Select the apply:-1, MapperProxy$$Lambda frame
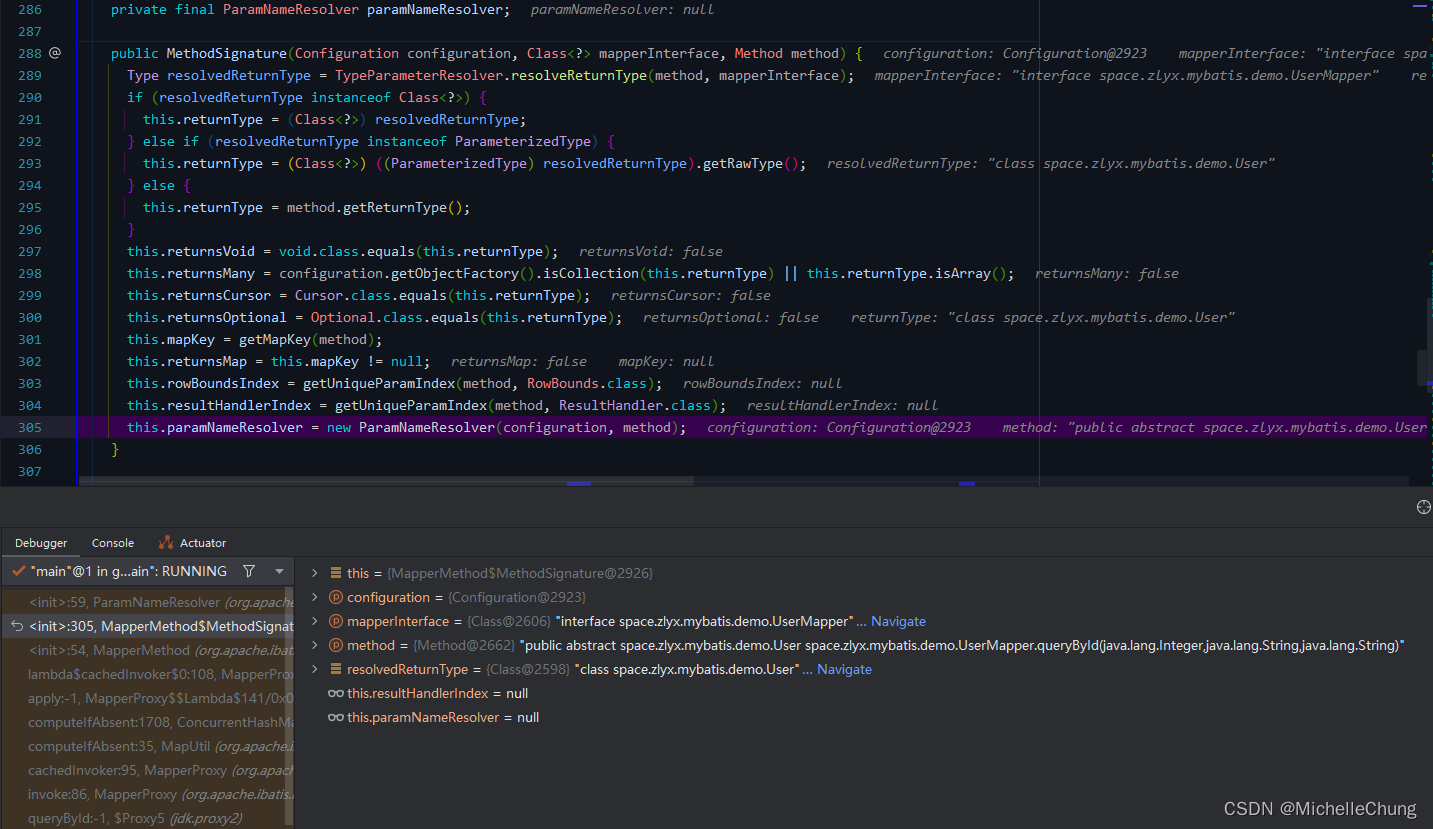1433x829 pixels. coord(147,698)
